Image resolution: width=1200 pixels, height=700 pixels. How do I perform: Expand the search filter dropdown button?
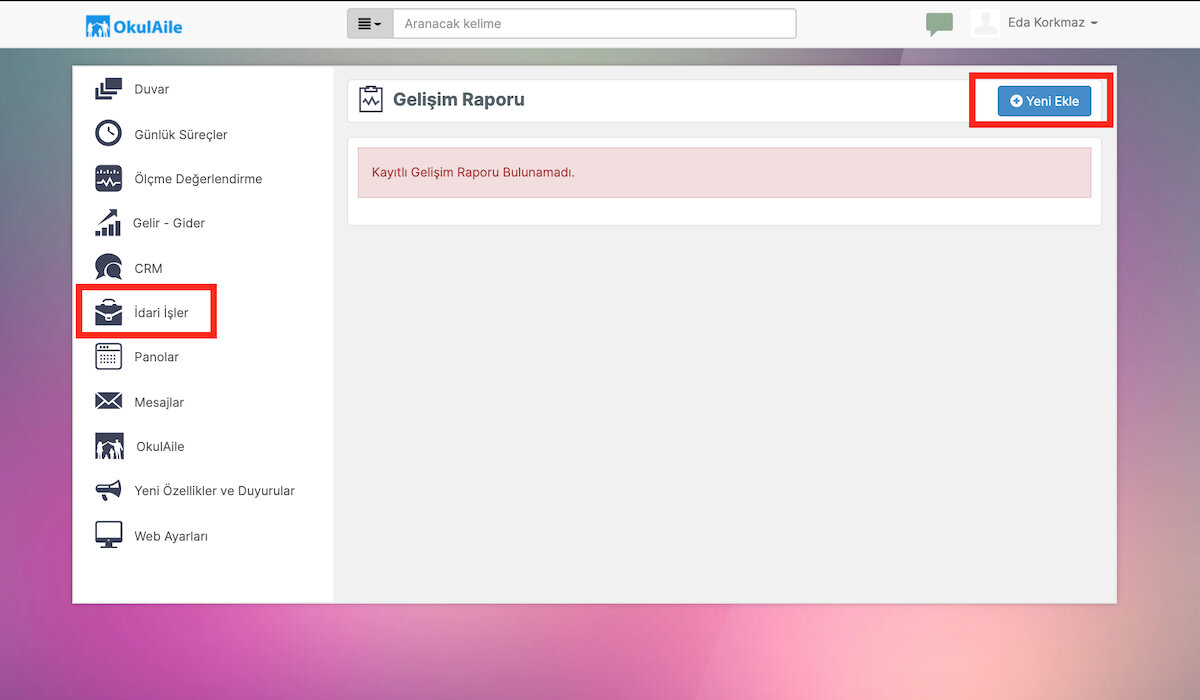(x=370, y=24)
